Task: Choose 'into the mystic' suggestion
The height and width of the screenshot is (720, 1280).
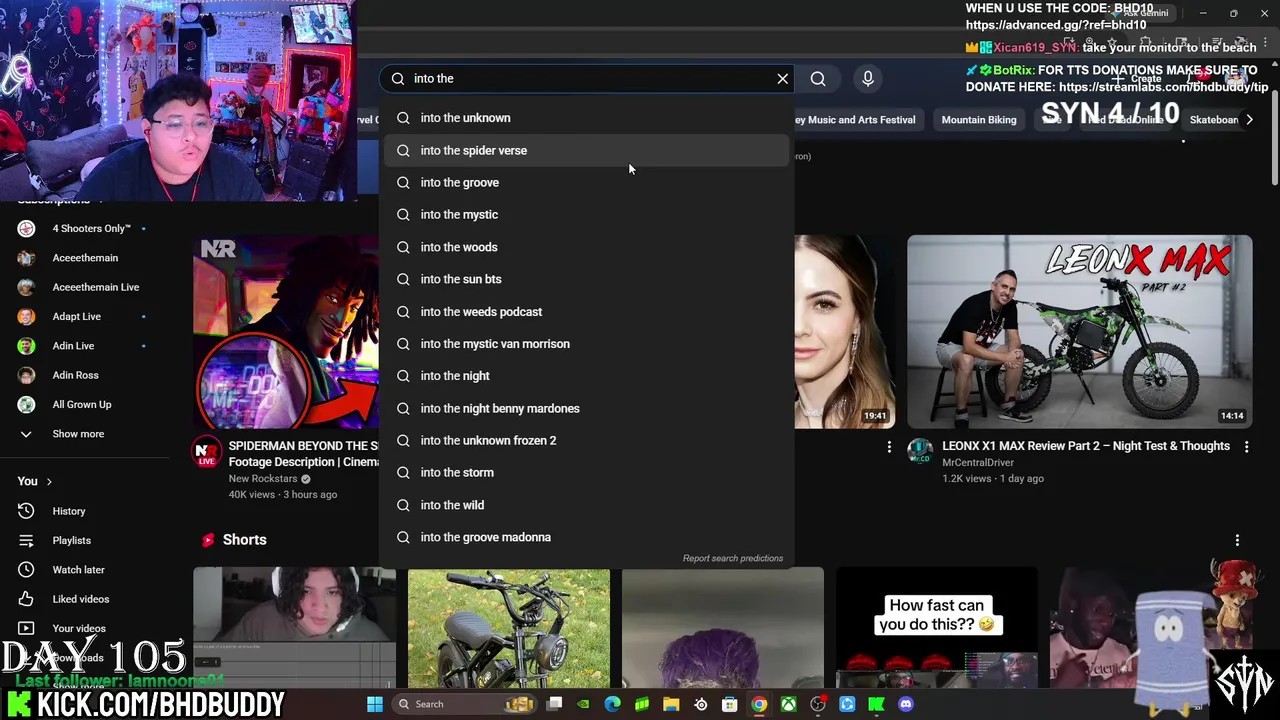Action: click(587, 214)
